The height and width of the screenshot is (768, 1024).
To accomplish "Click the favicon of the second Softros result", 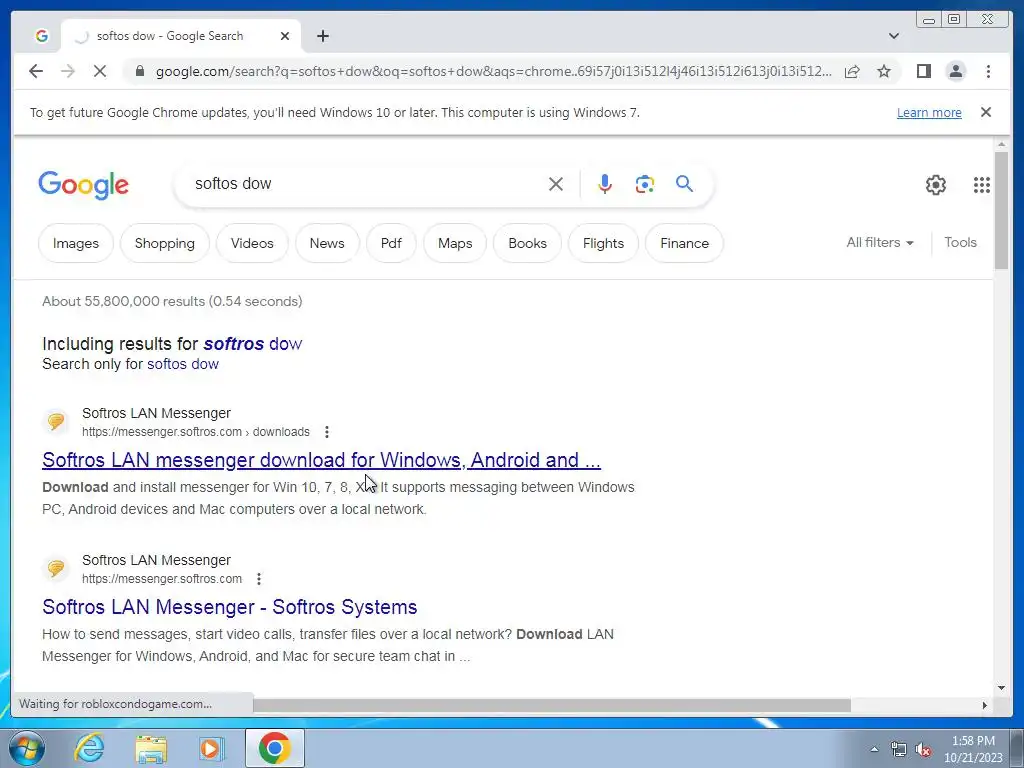I will (x=56, y=569).
